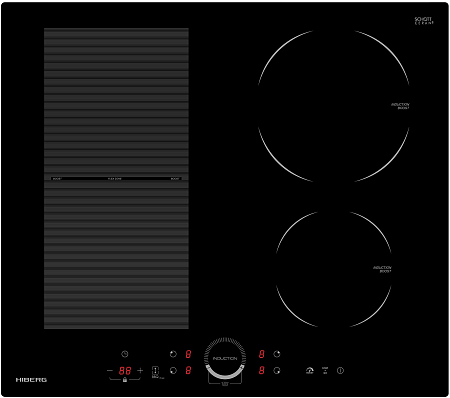
Task: Tap the INDUCTION label in dial center
Action: point(225,359)
